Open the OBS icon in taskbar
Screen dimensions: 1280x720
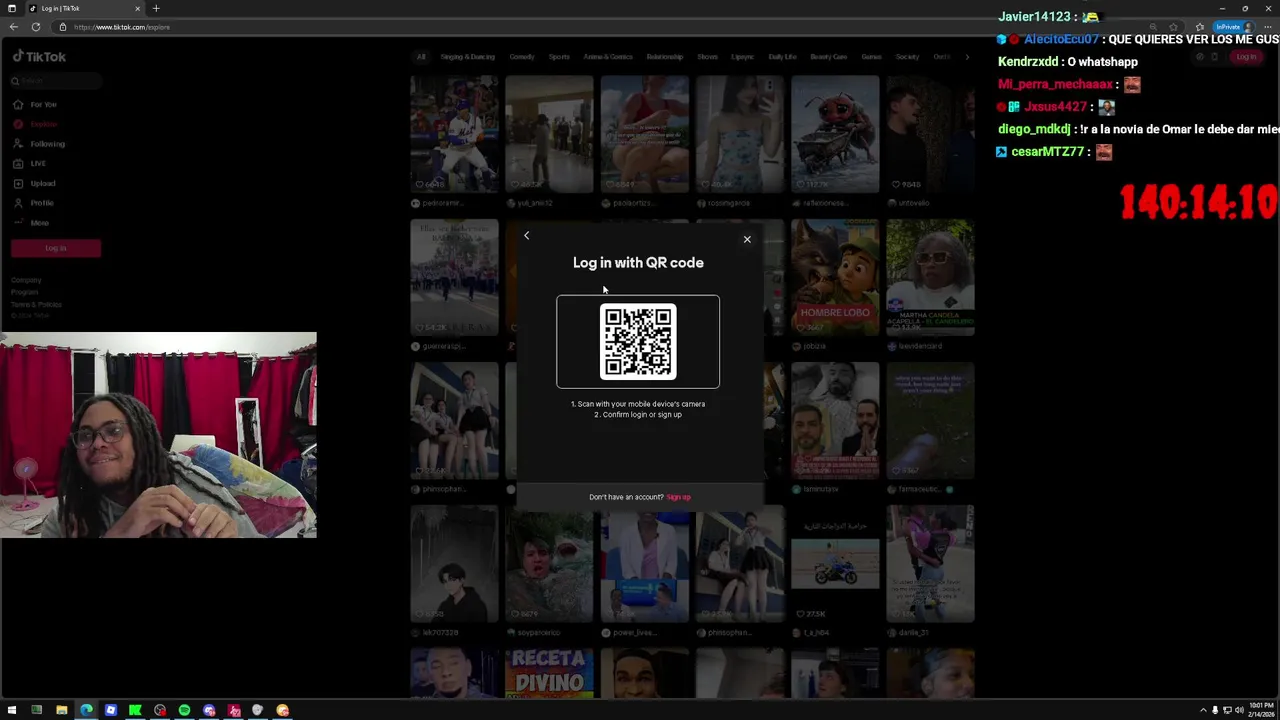coord(160,710)
